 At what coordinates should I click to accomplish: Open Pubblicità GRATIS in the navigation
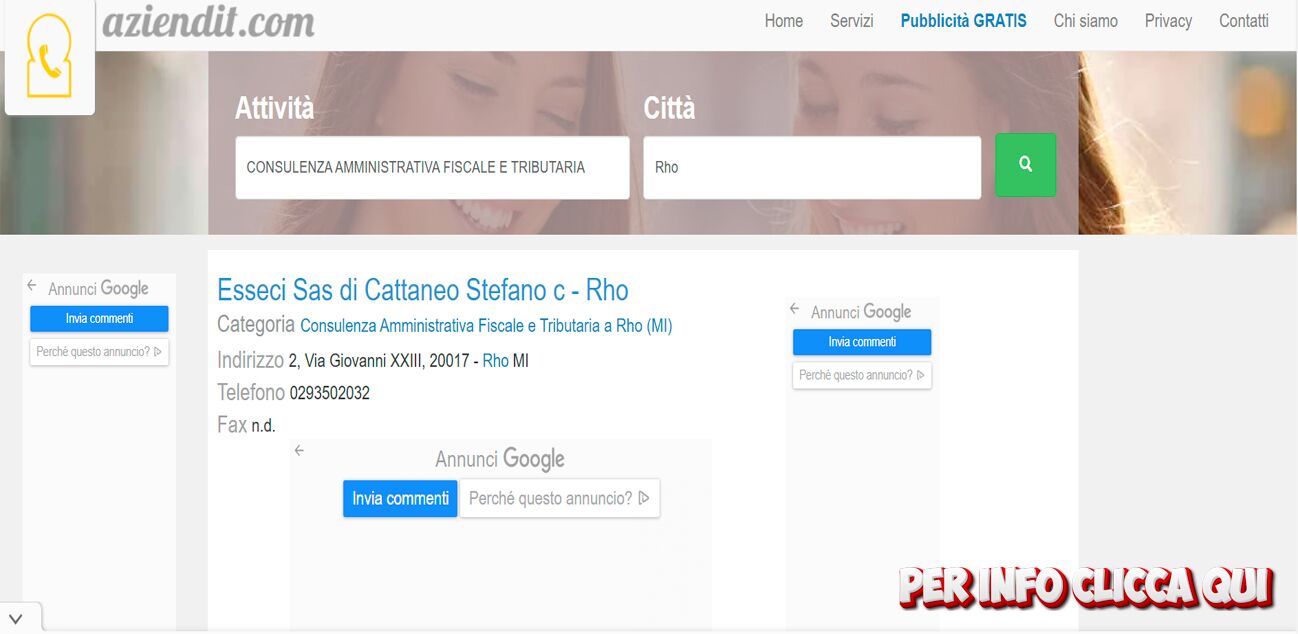click(963, 21)
